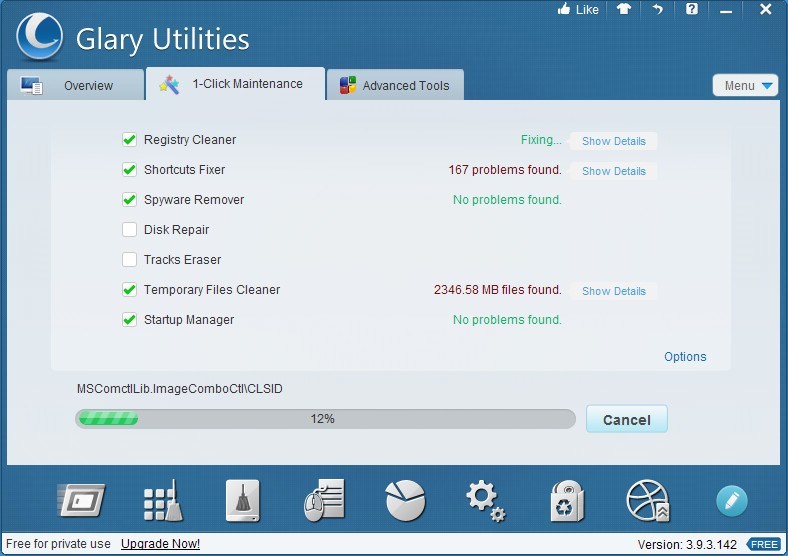The image size is (788, 556).
Task: Click the undo restore arrow icon
Action: click(657, 9)
